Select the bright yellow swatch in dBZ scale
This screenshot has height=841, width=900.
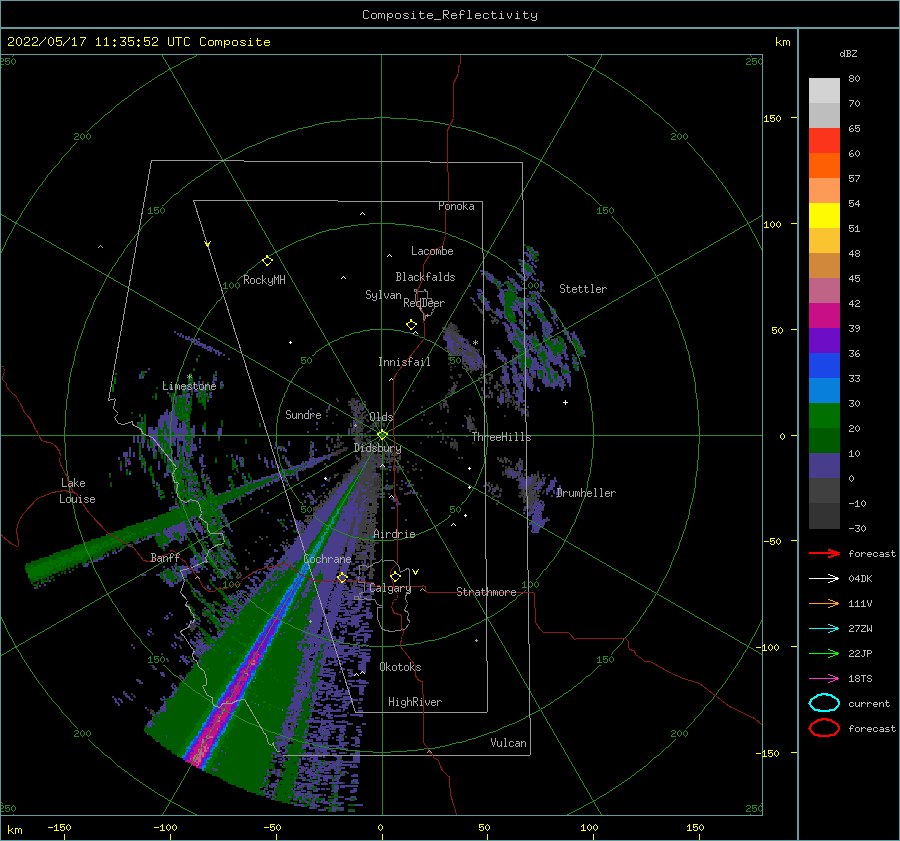click(824, 216)
